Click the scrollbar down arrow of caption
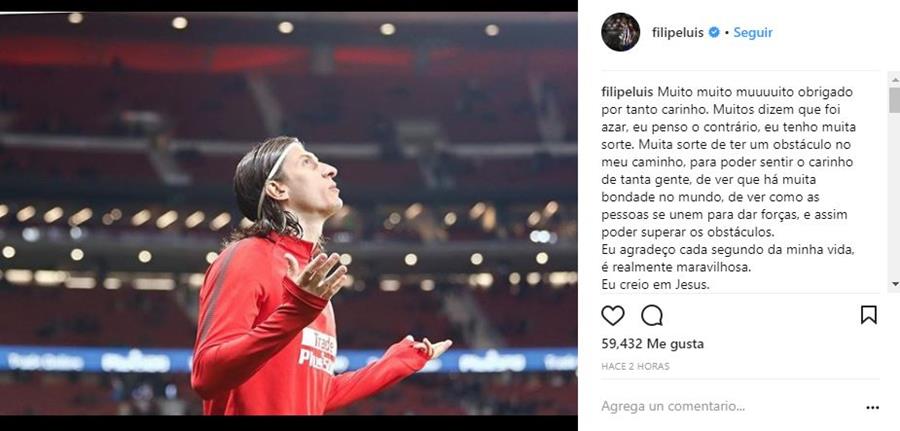Viewport: 900px width, 431px height. pyautogui.click(x=894, y=284)
